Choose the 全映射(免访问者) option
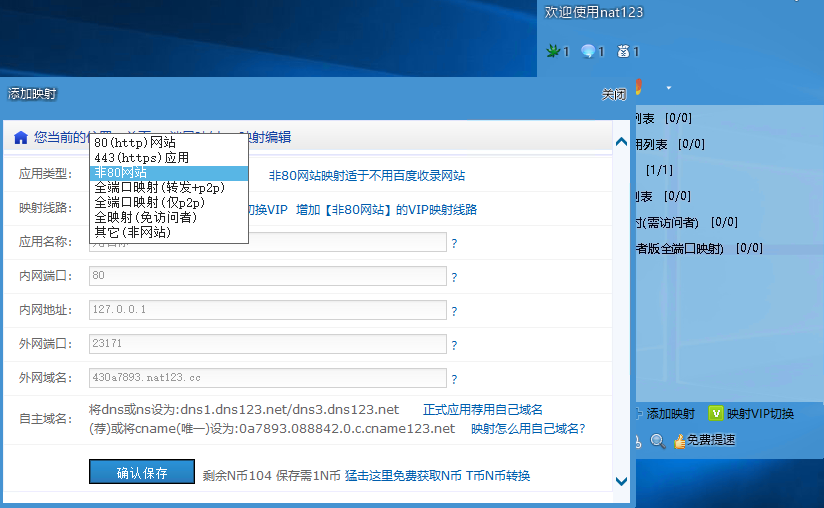 tap(169, 217)
